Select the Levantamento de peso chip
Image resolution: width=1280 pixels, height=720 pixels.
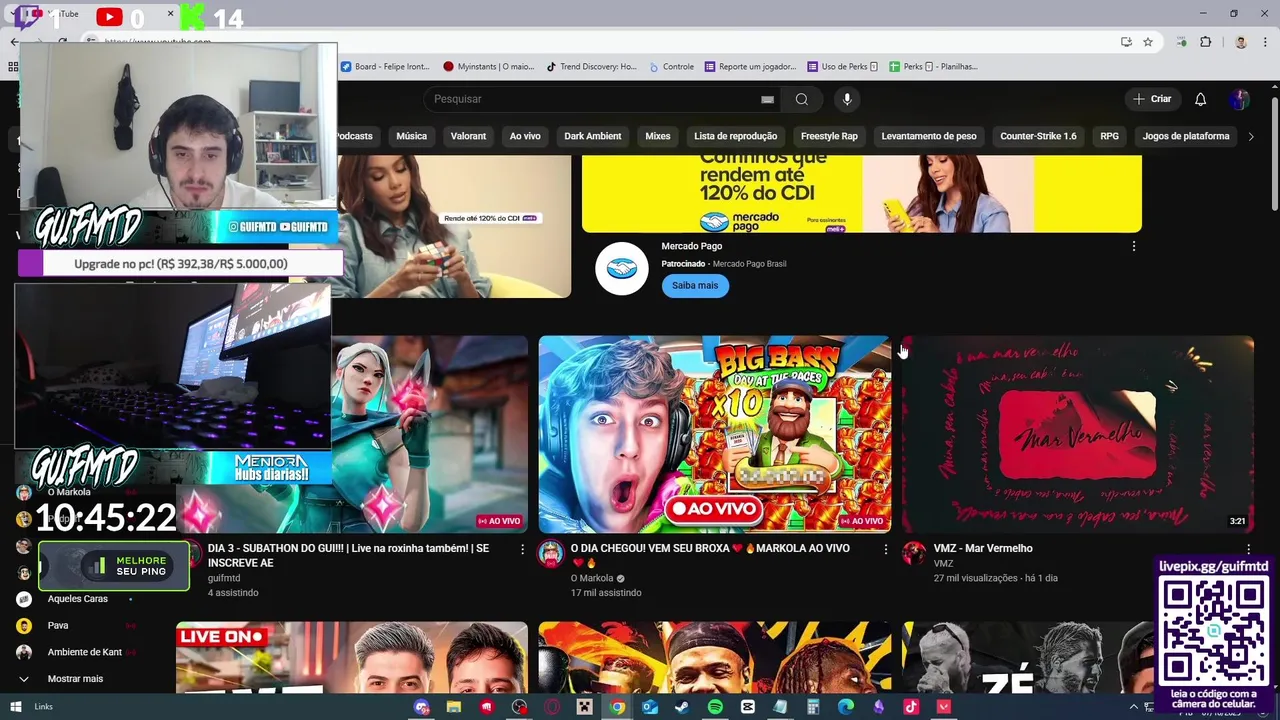point(929,136)
